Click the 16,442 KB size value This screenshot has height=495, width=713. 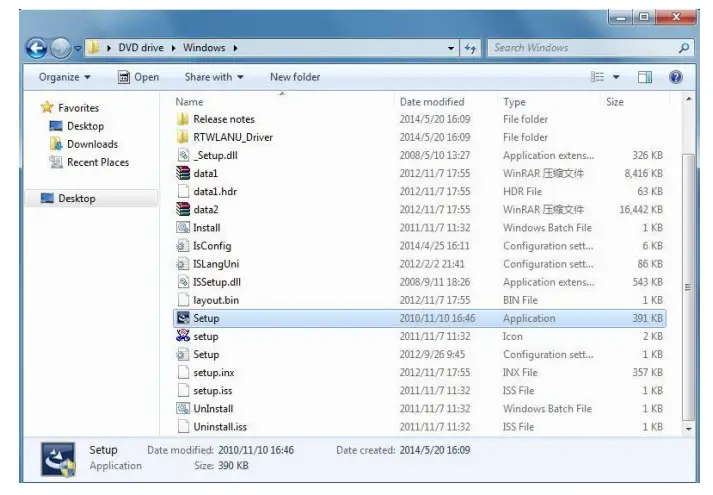point(641,210)
